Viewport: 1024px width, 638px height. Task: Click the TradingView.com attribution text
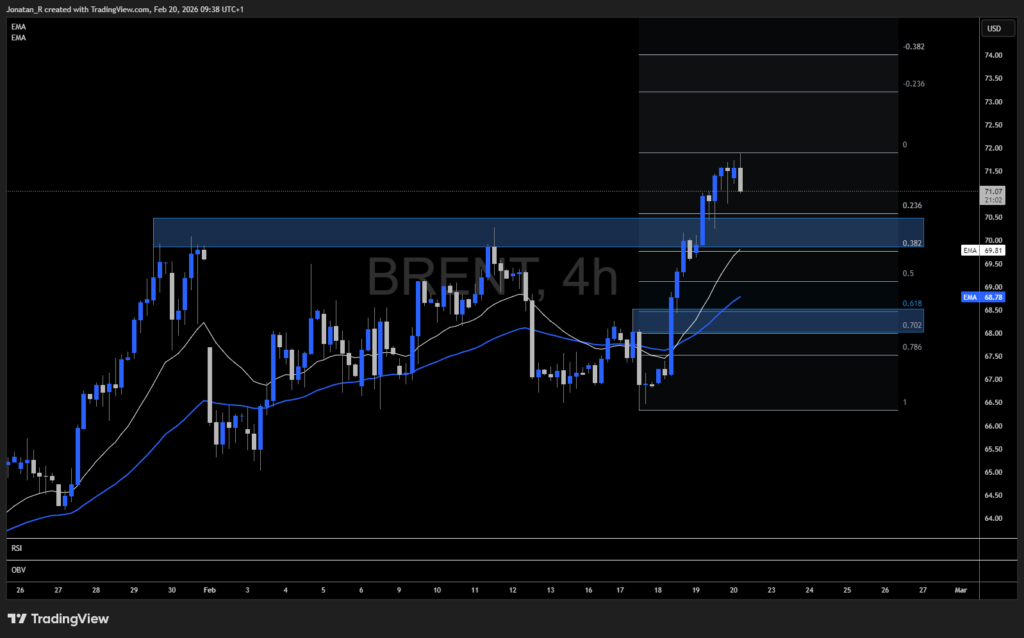120,9
